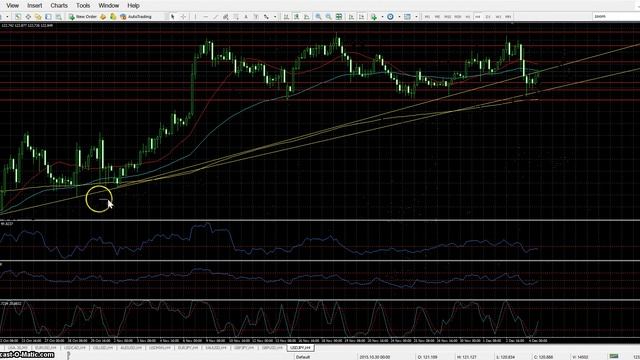
Task: Click the connection status bars icon
Action: coord(613,357)
